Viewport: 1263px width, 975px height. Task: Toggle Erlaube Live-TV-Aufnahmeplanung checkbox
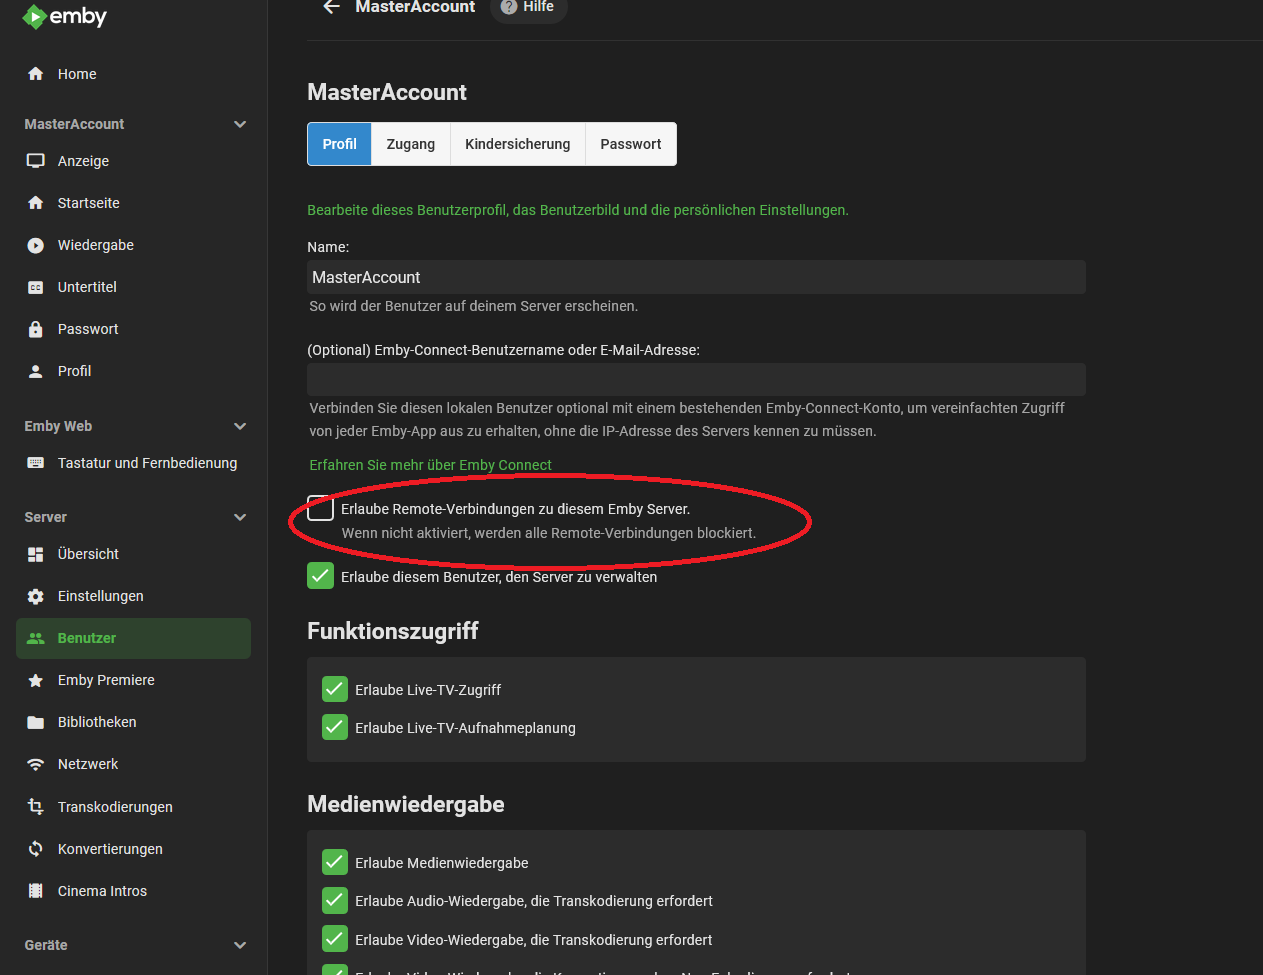(335, 727)
